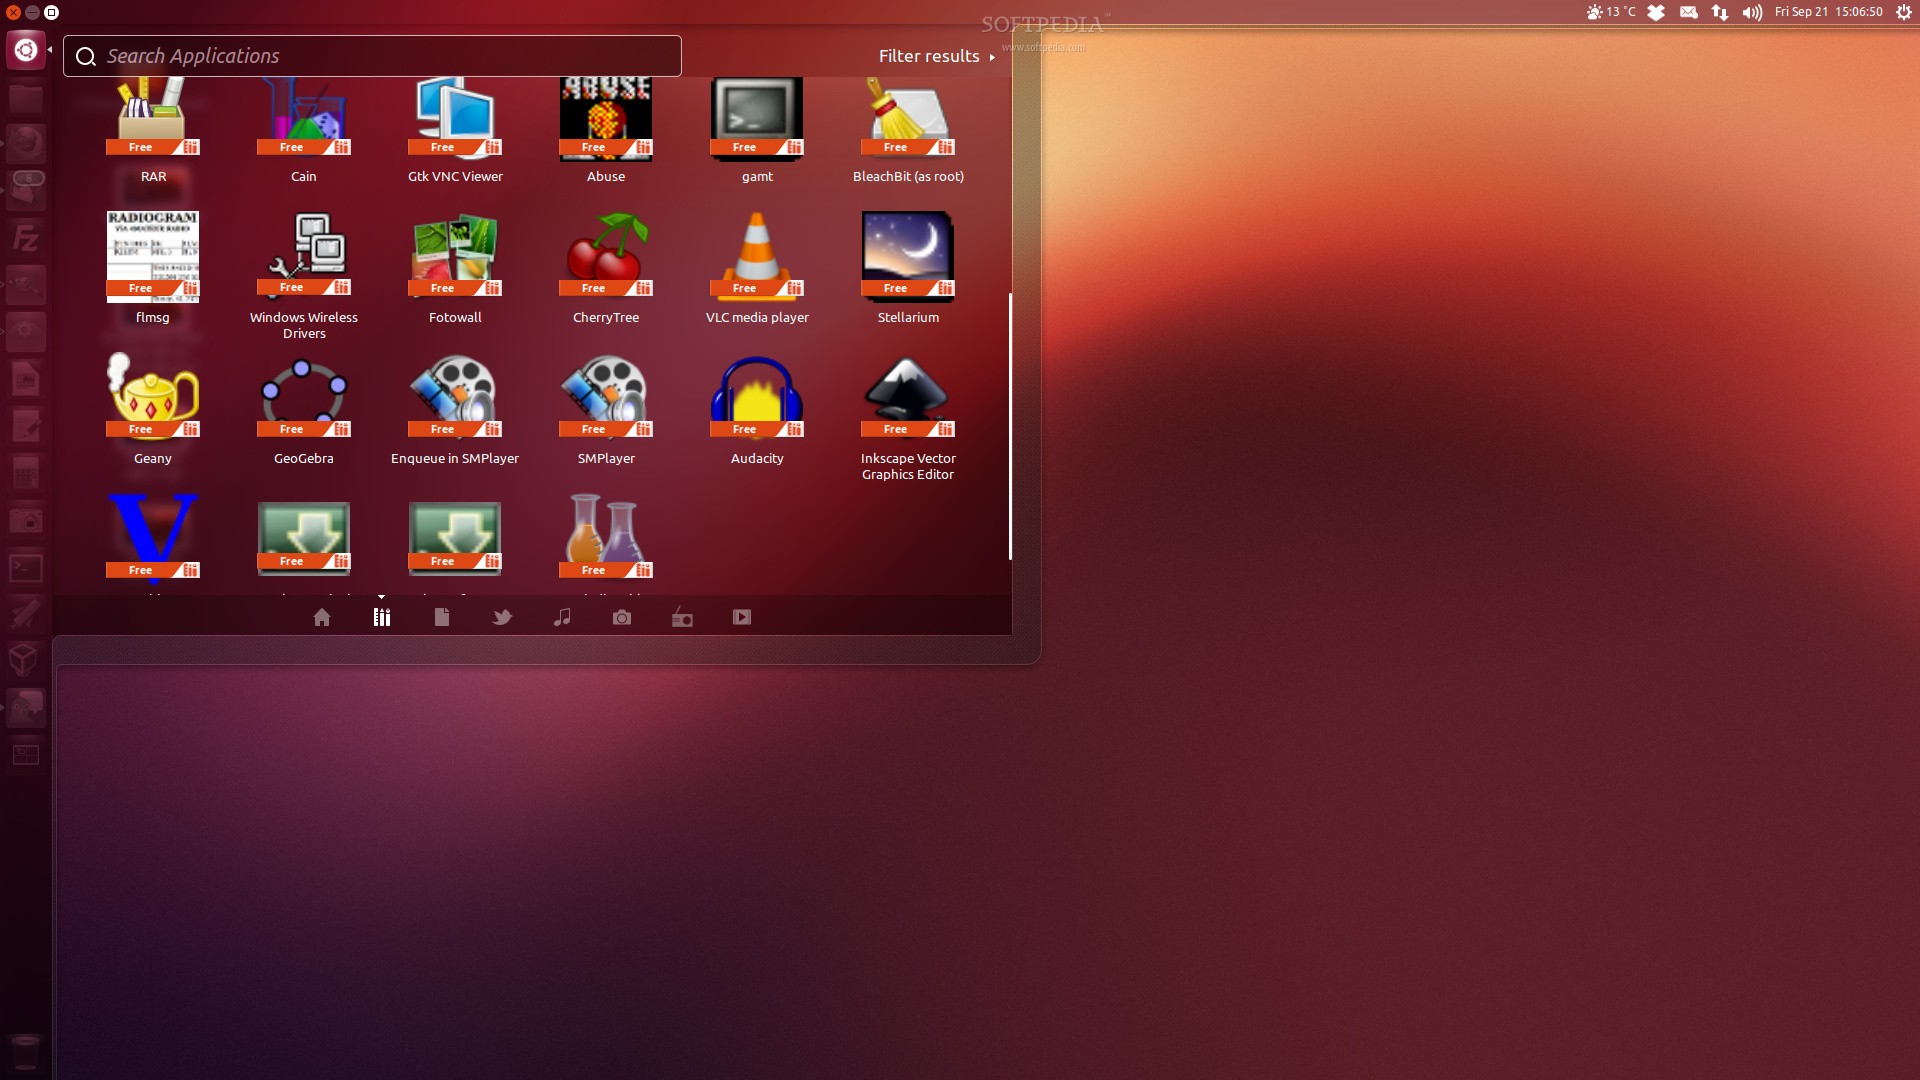Open FileZilla from the launcher
This screenshot has height=1080, width=1920.
27,238
